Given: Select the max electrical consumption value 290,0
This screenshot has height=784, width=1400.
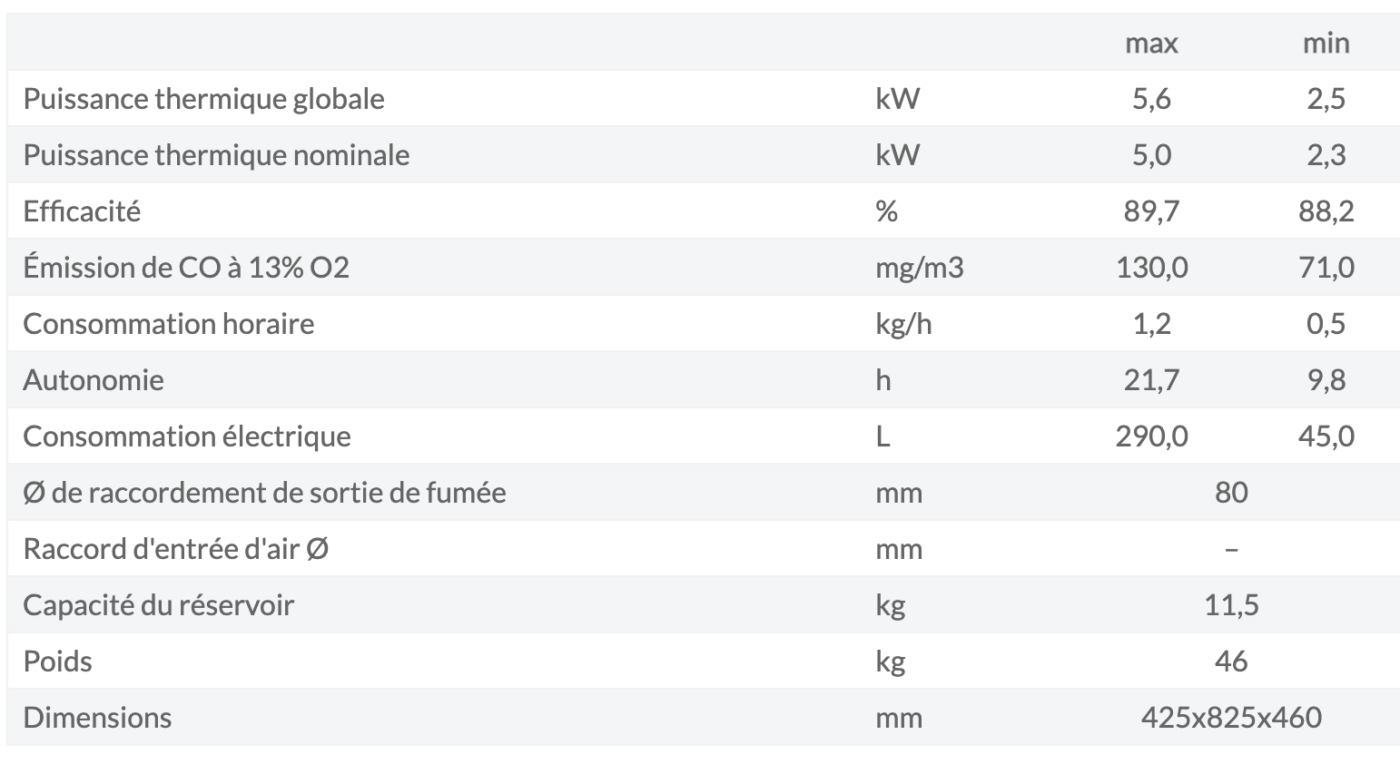Looking at the screenshot, I should (1150, 436).
